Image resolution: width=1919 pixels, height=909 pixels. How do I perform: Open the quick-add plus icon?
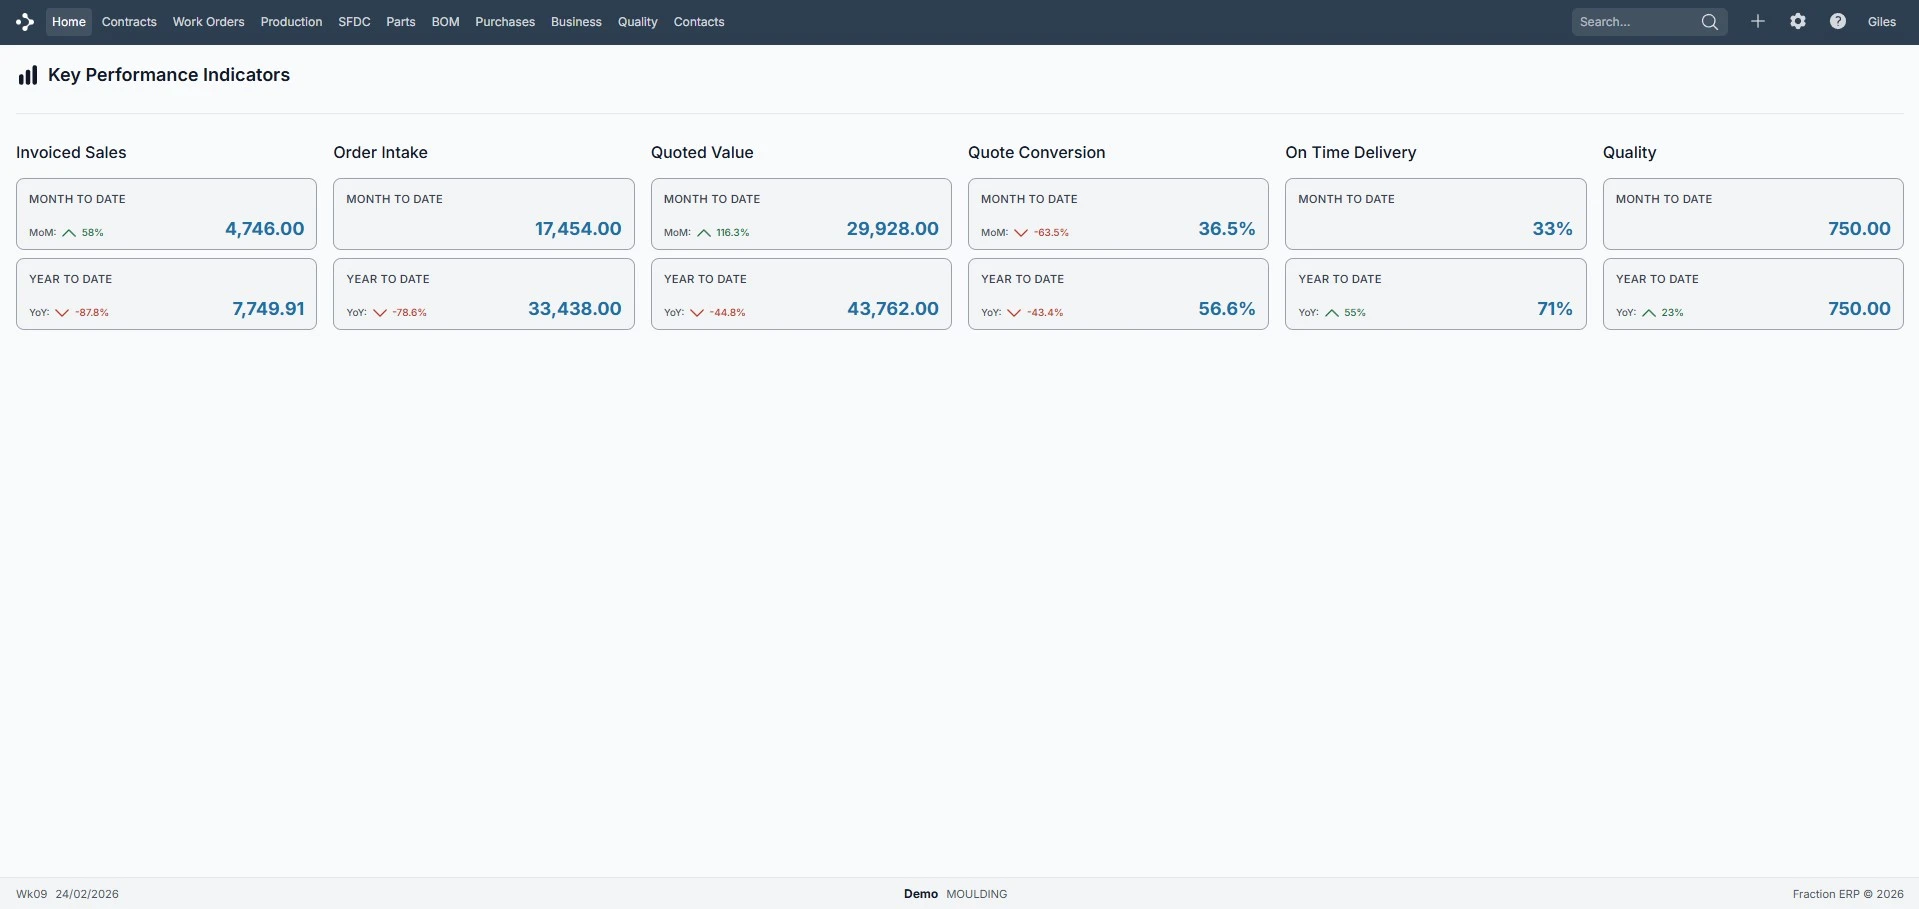(x=1758, y=21)
